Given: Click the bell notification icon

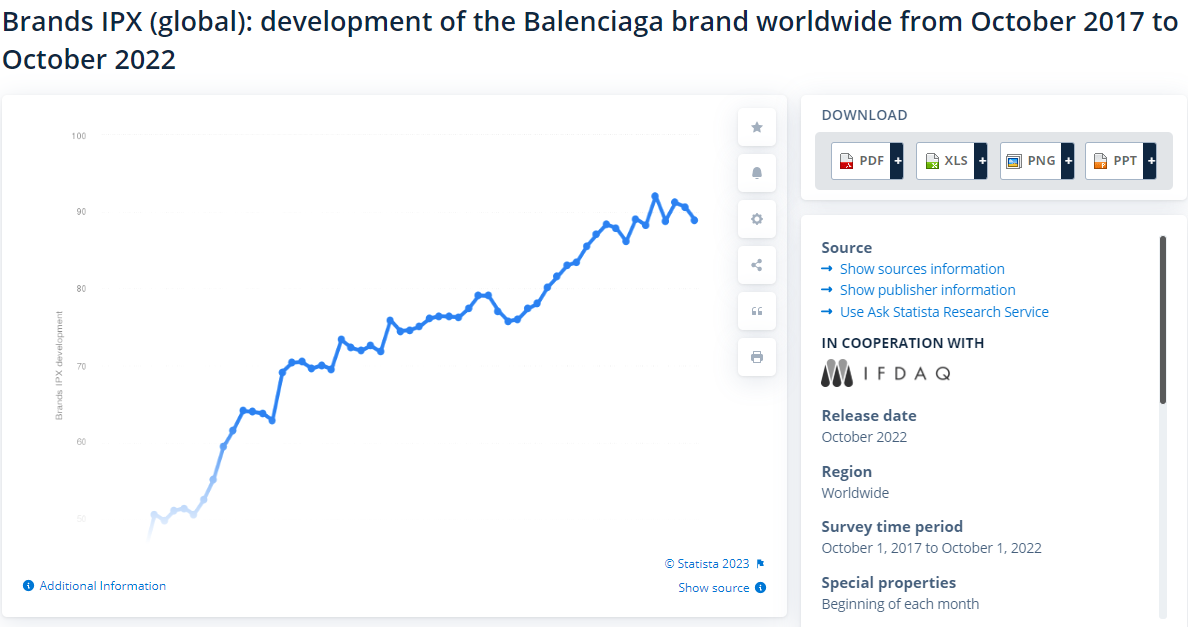Looking at the screenshot, I should 756,173.
